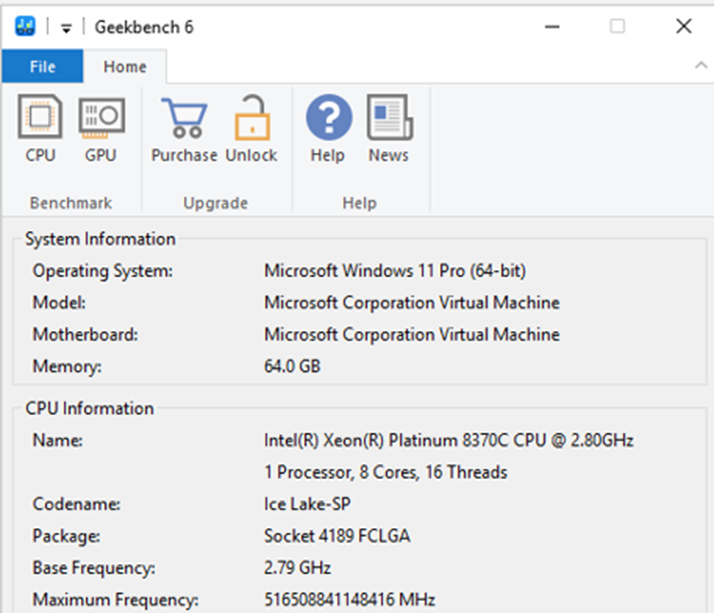Click the 'Geekbench 6' window title
714x613 pixels.
[x=144, y=27]
